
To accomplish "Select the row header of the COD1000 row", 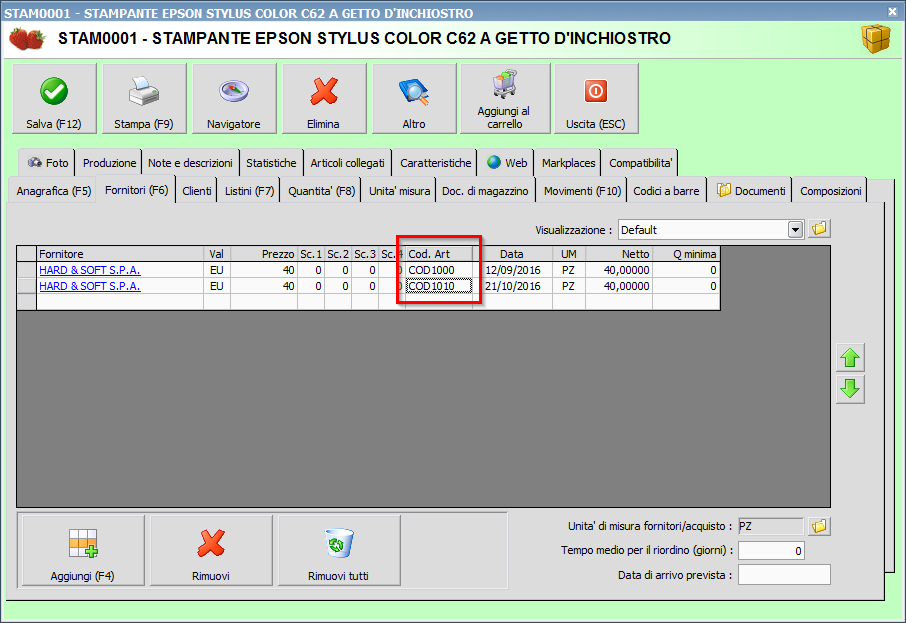I will [x=27, y=270].
